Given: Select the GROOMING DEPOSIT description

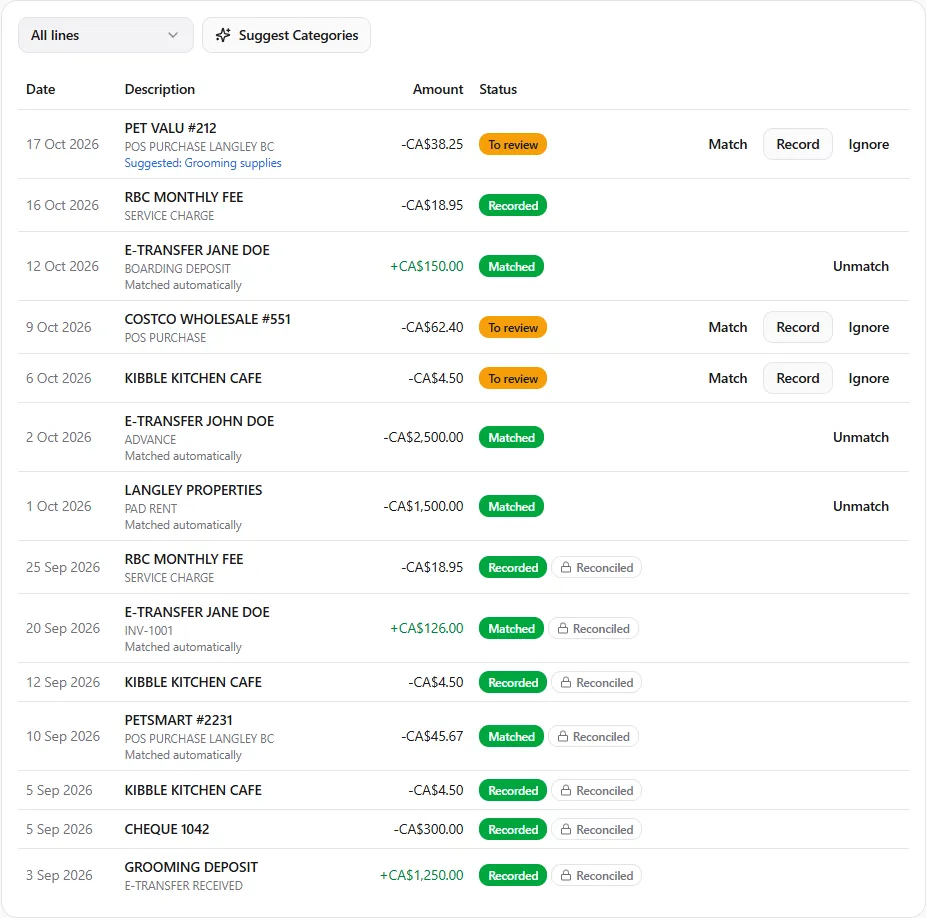Looking at the screenshot, I should (x=191, y=867).
